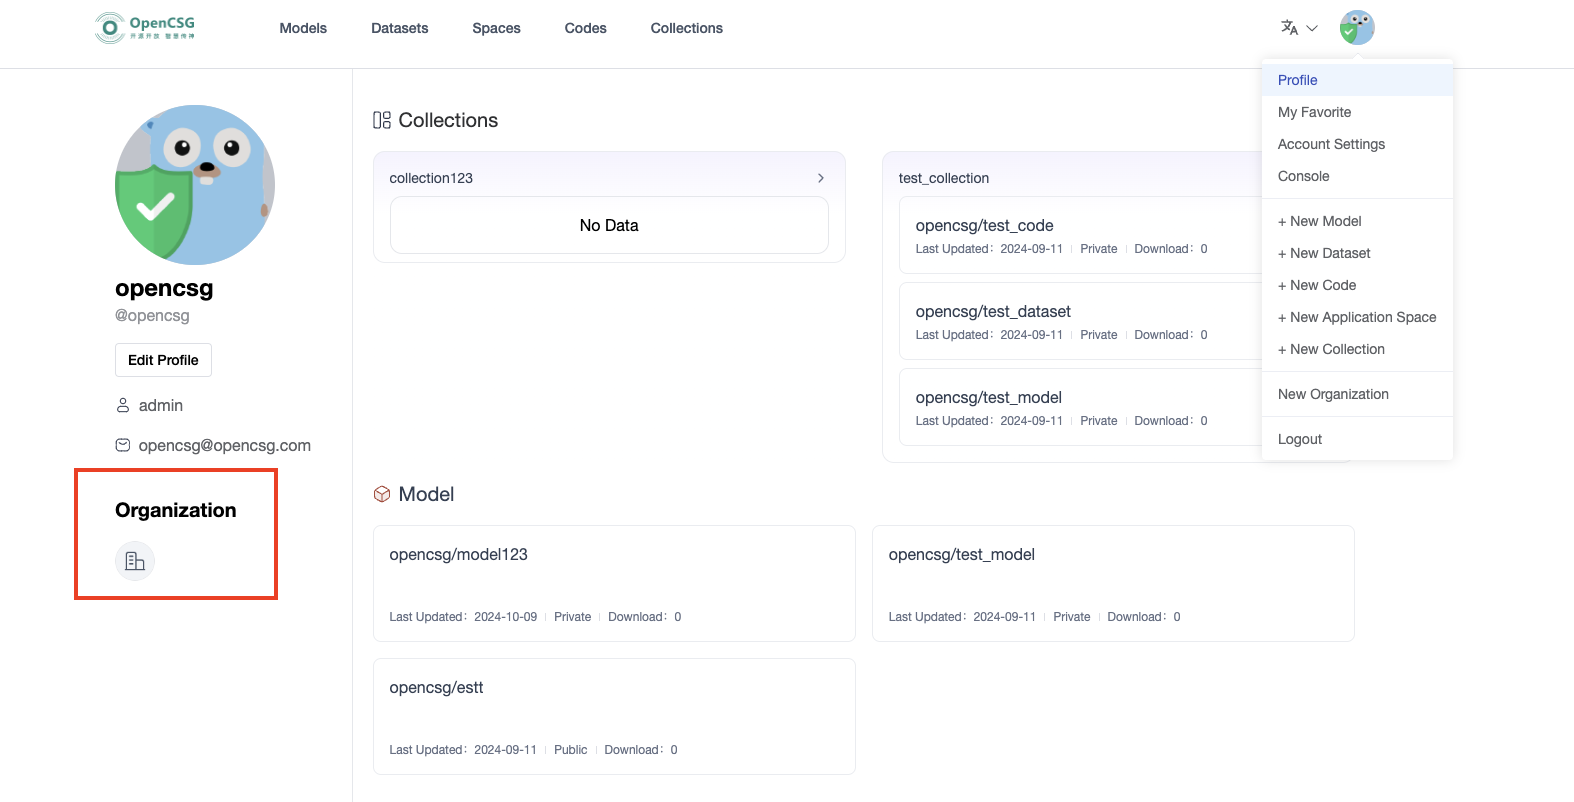This screenshot has height=802, width=1574.
Task: Navigate to Codes section
Action: (585, 28)
